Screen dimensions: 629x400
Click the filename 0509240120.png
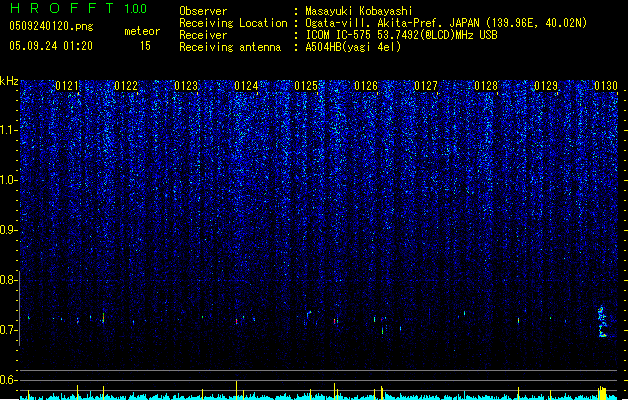pos(51,26)
